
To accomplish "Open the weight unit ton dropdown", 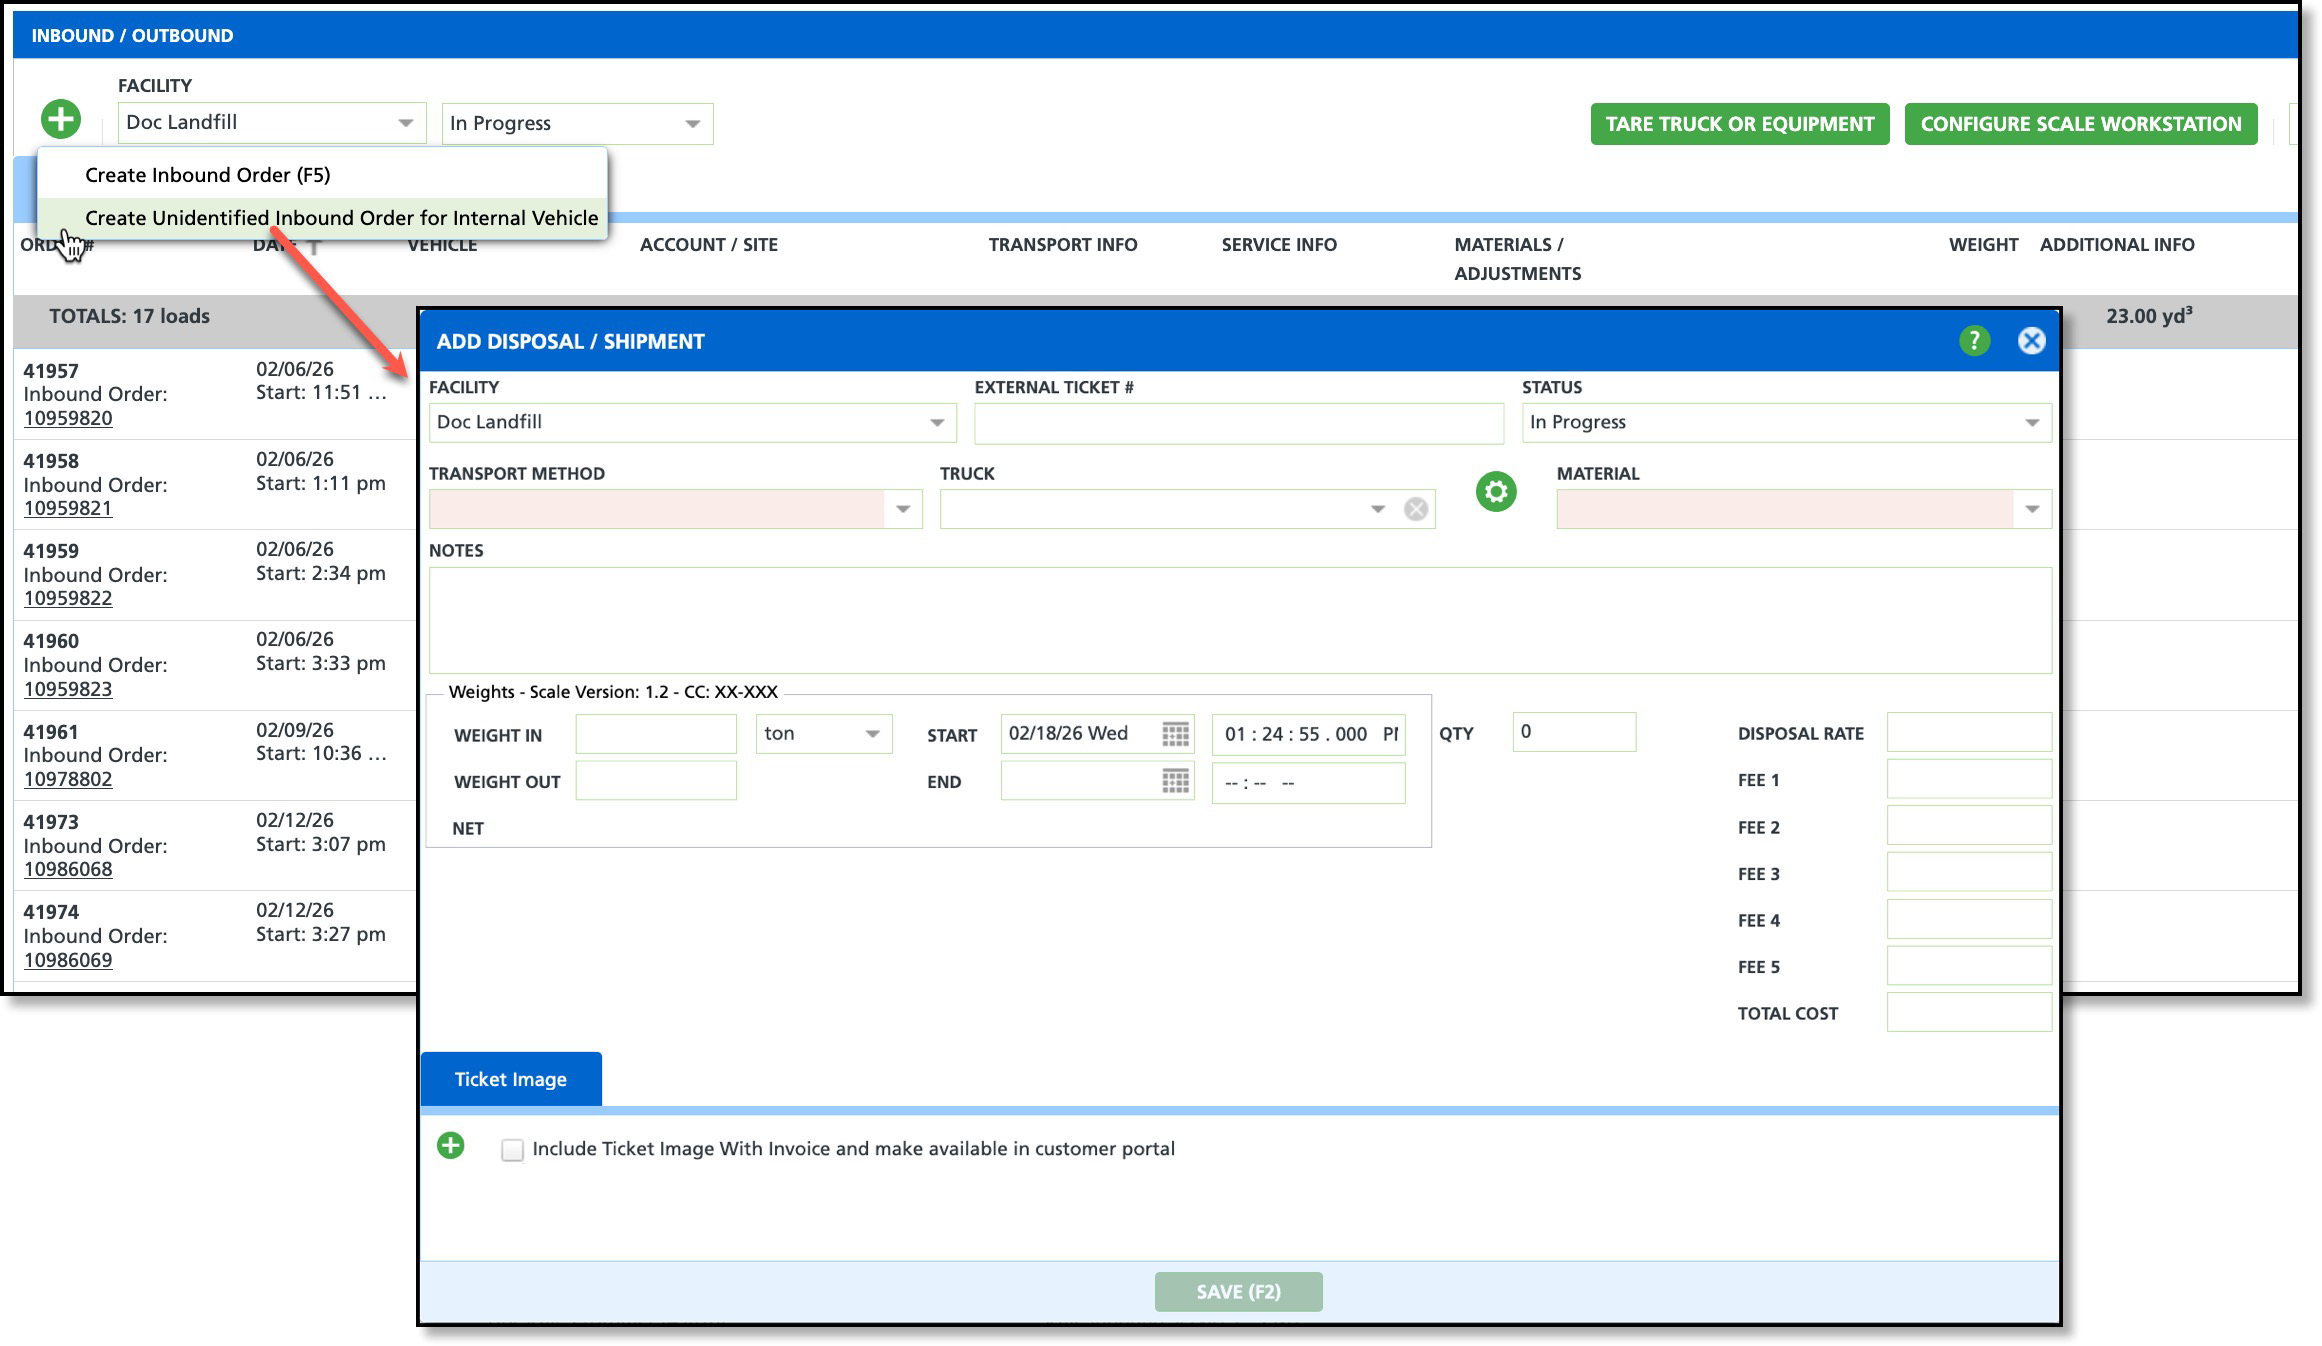I will tap(871, 734).
